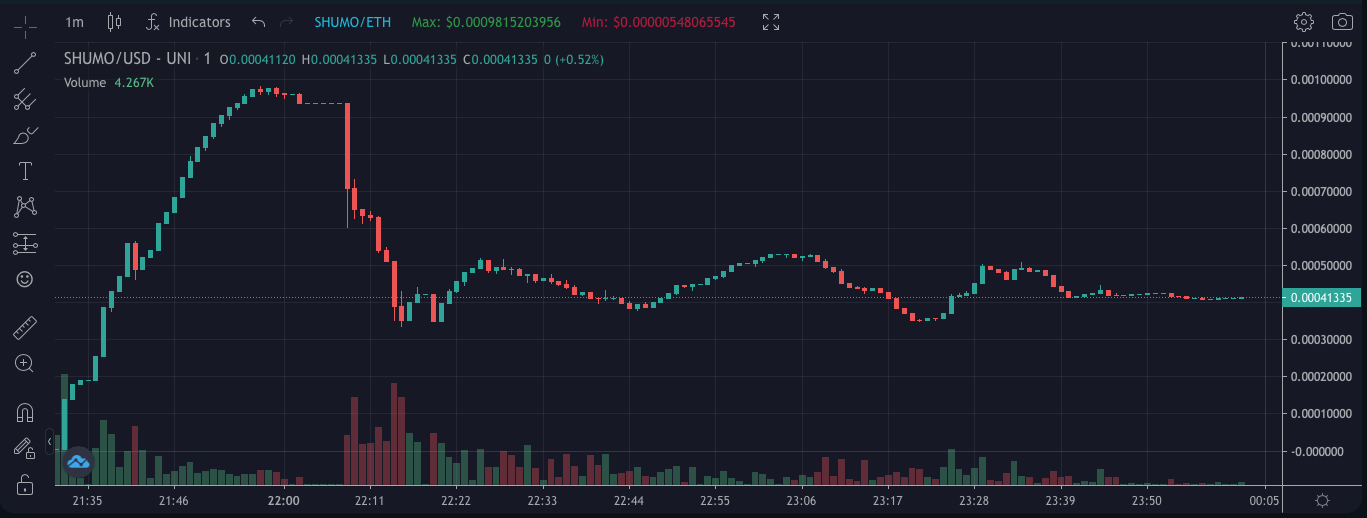Click the 00:05 time axis label
Image resolution: width=1367 pixels, height=518 pixels.
click(x=1265, y=500)
